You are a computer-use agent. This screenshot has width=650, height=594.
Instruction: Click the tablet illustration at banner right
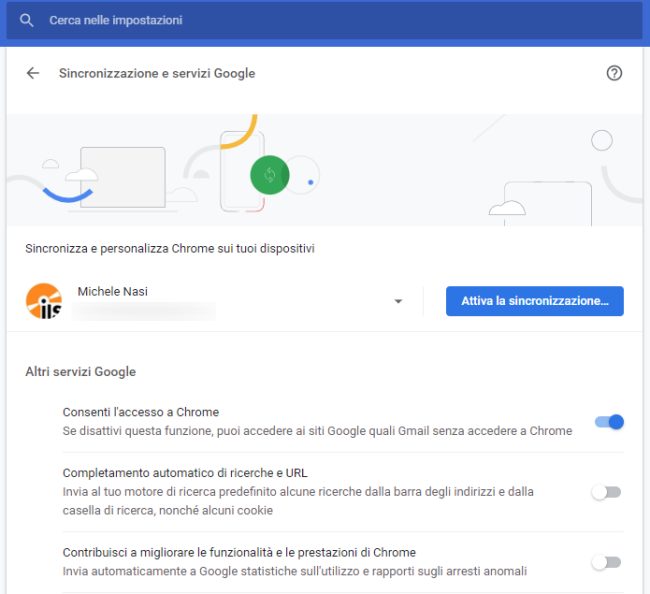(547, 203)
